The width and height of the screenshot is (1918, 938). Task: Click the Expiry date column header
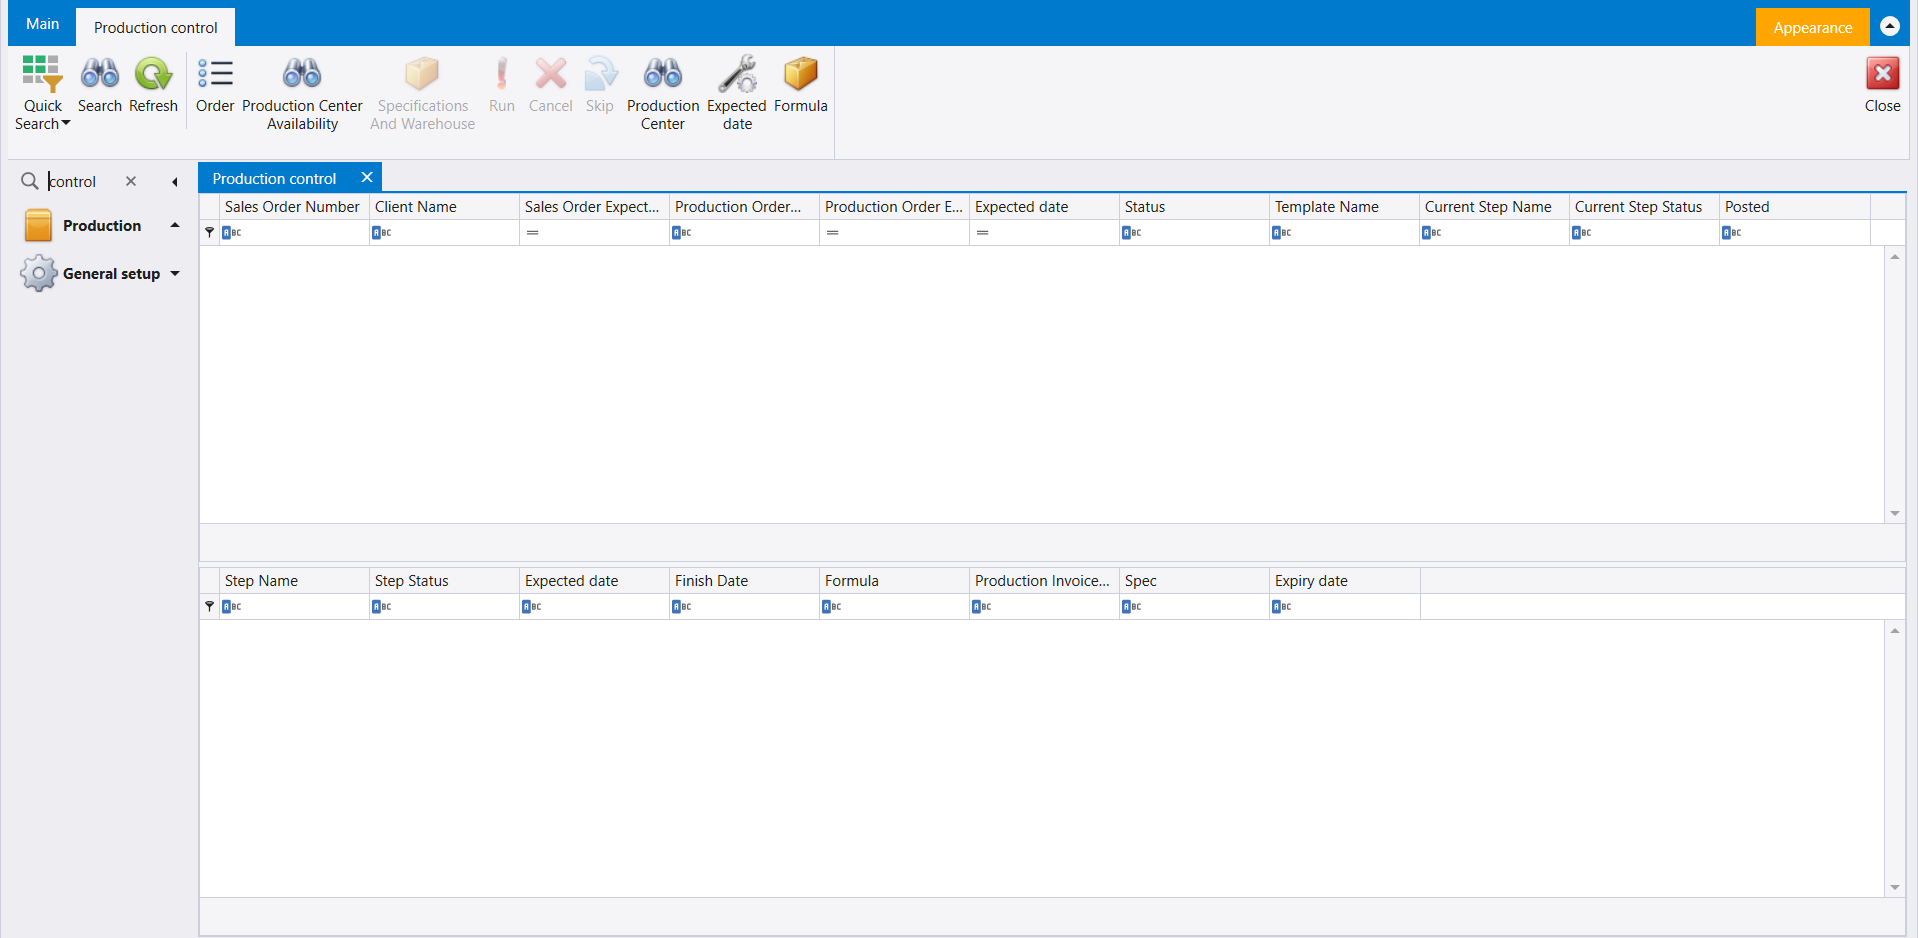pyautogui.click(x=1344, y=581)
